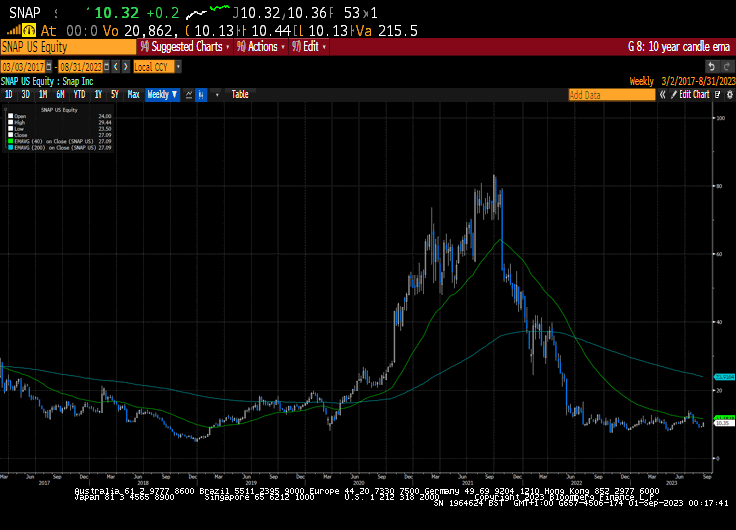Viewport: 736px width, 530px height.
Task: Click the Add Data input field
Action: click(612, 95)
